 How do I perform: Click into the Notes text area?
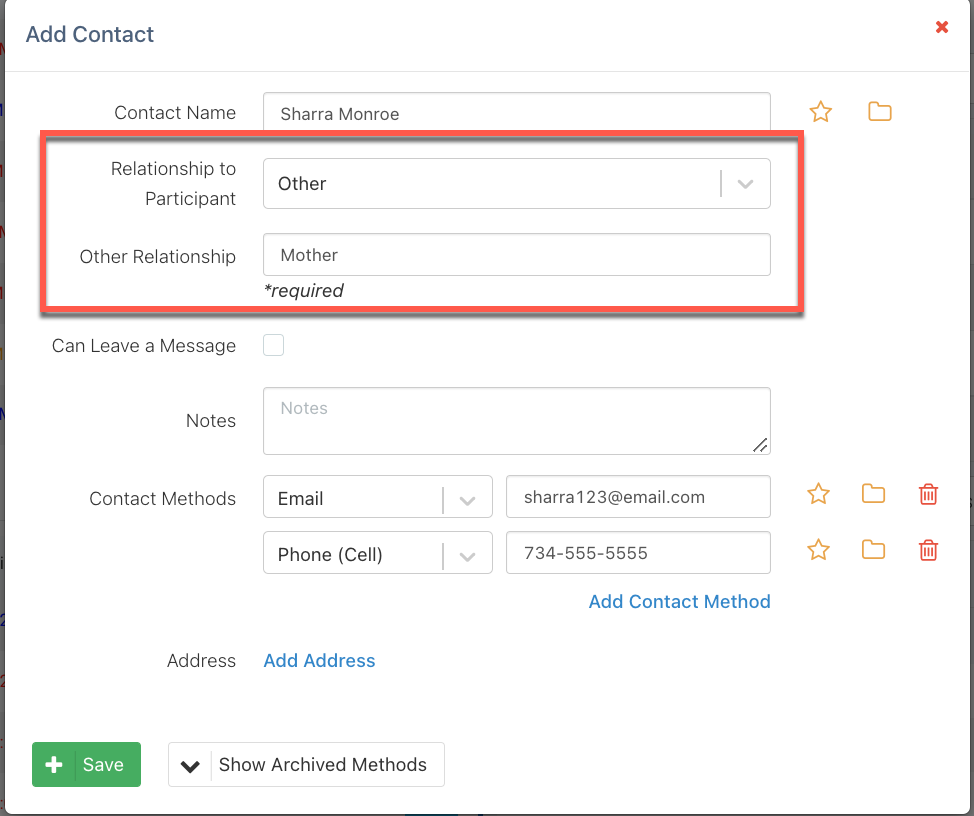click(x=516, y=421)
